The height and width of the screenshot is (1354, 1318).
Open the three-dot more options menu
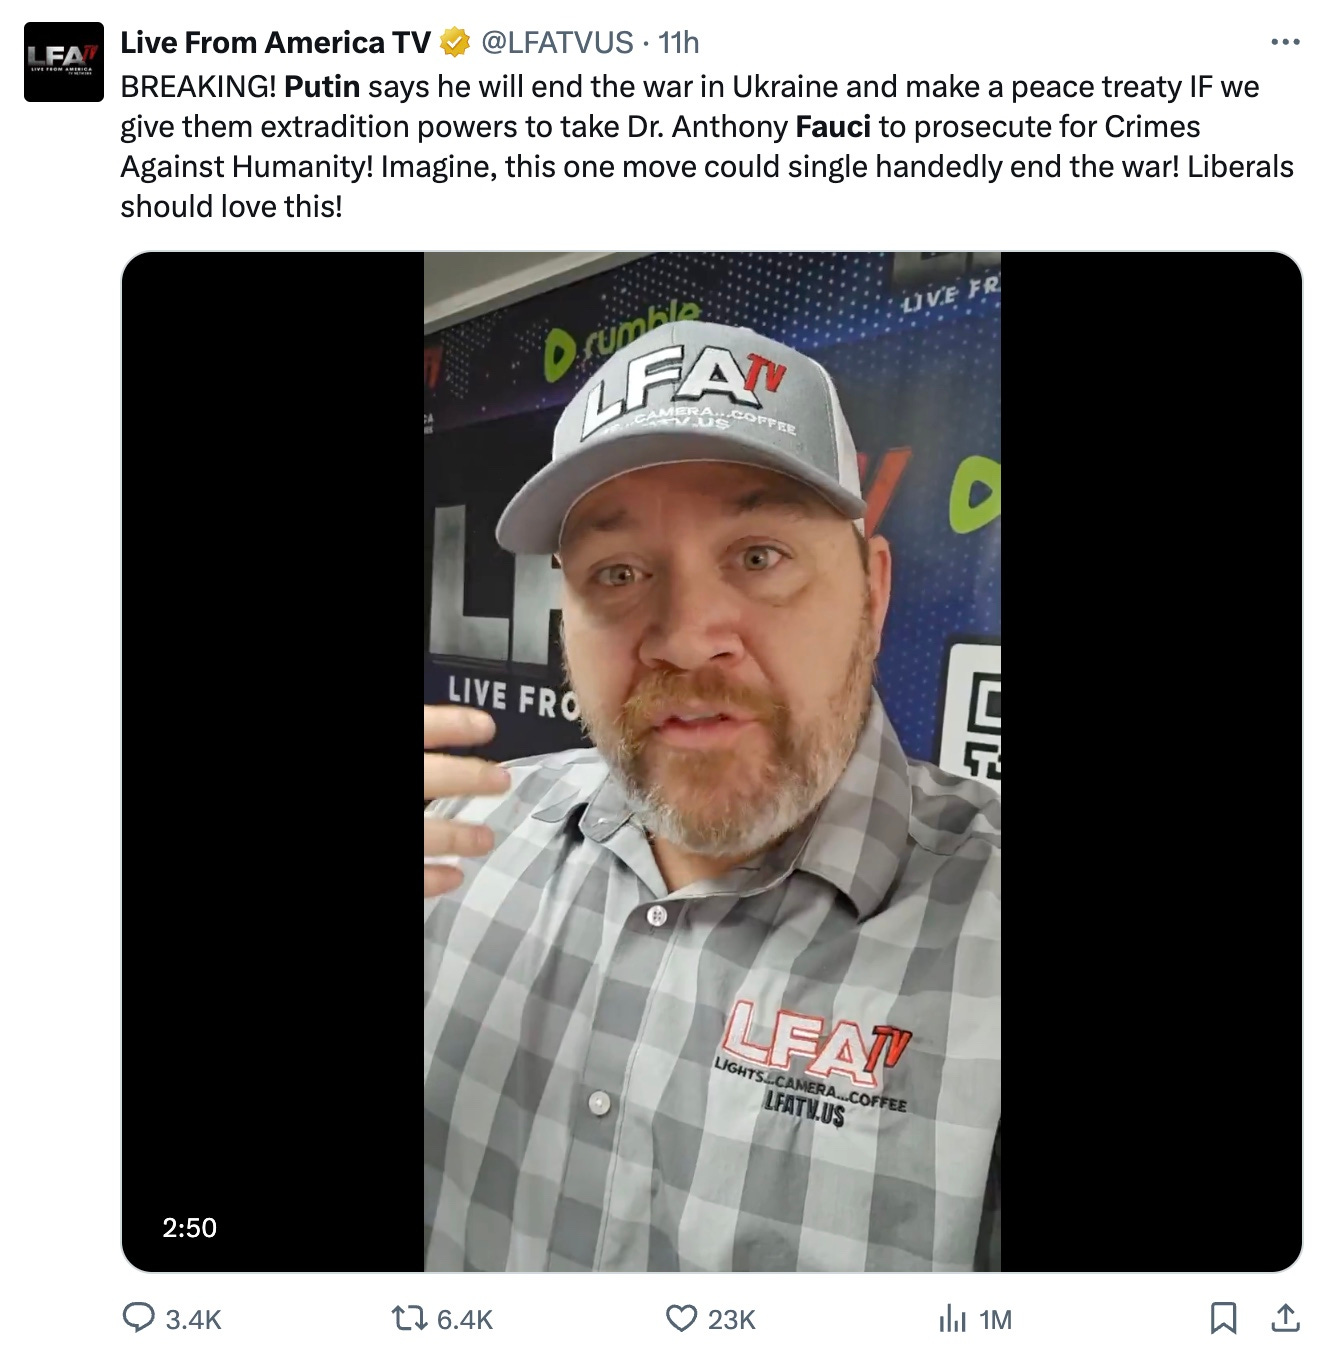click(1284, 42)
